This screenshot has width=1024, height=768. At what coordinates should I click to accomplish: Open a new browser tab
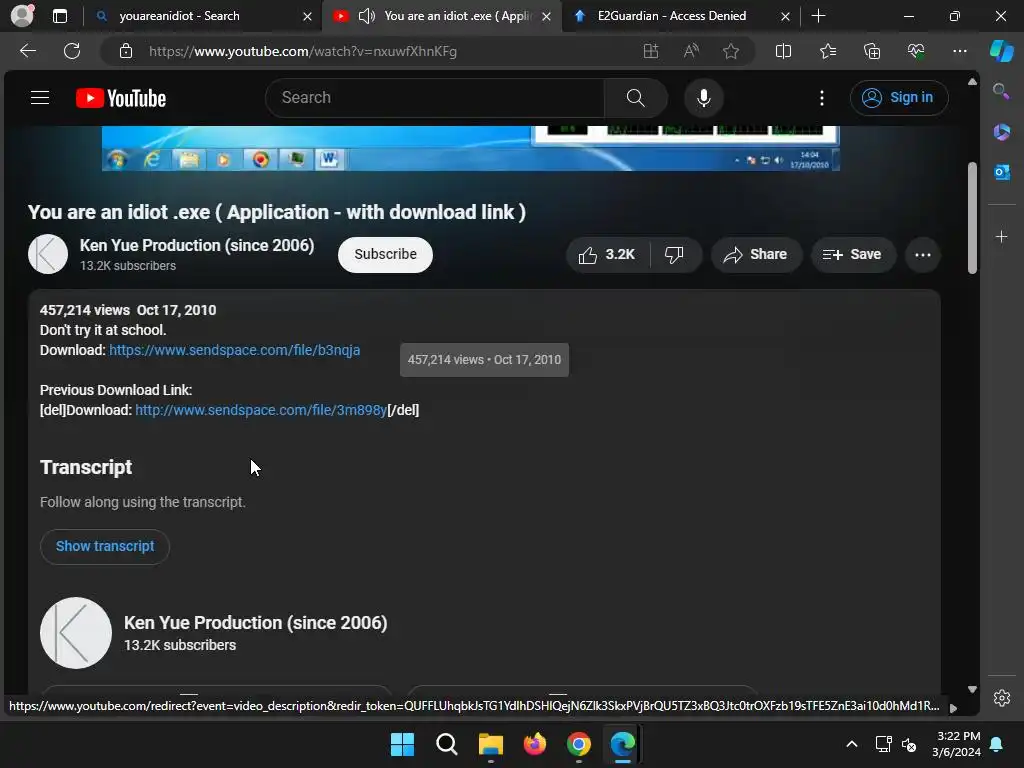tap(818, 16)
